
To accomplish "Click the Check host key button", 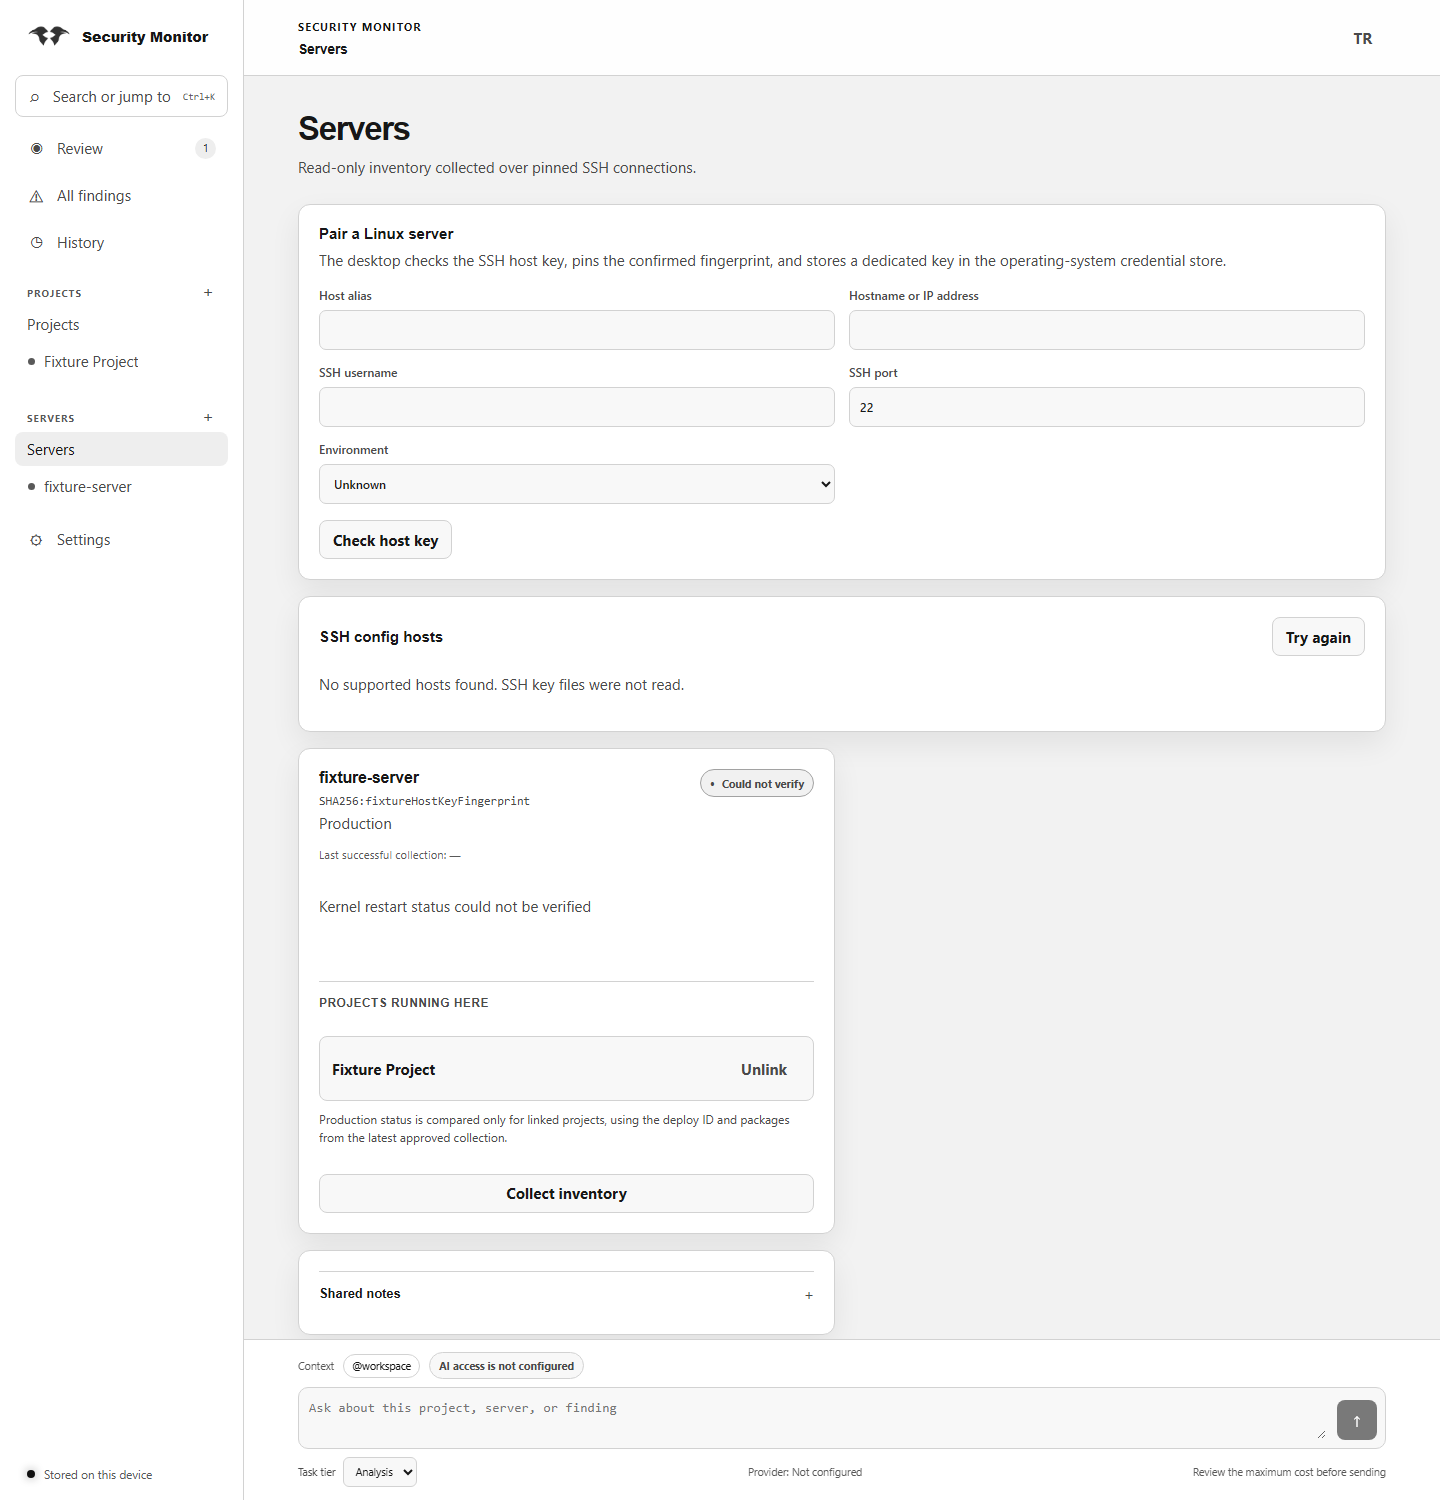I will point(385,540).
